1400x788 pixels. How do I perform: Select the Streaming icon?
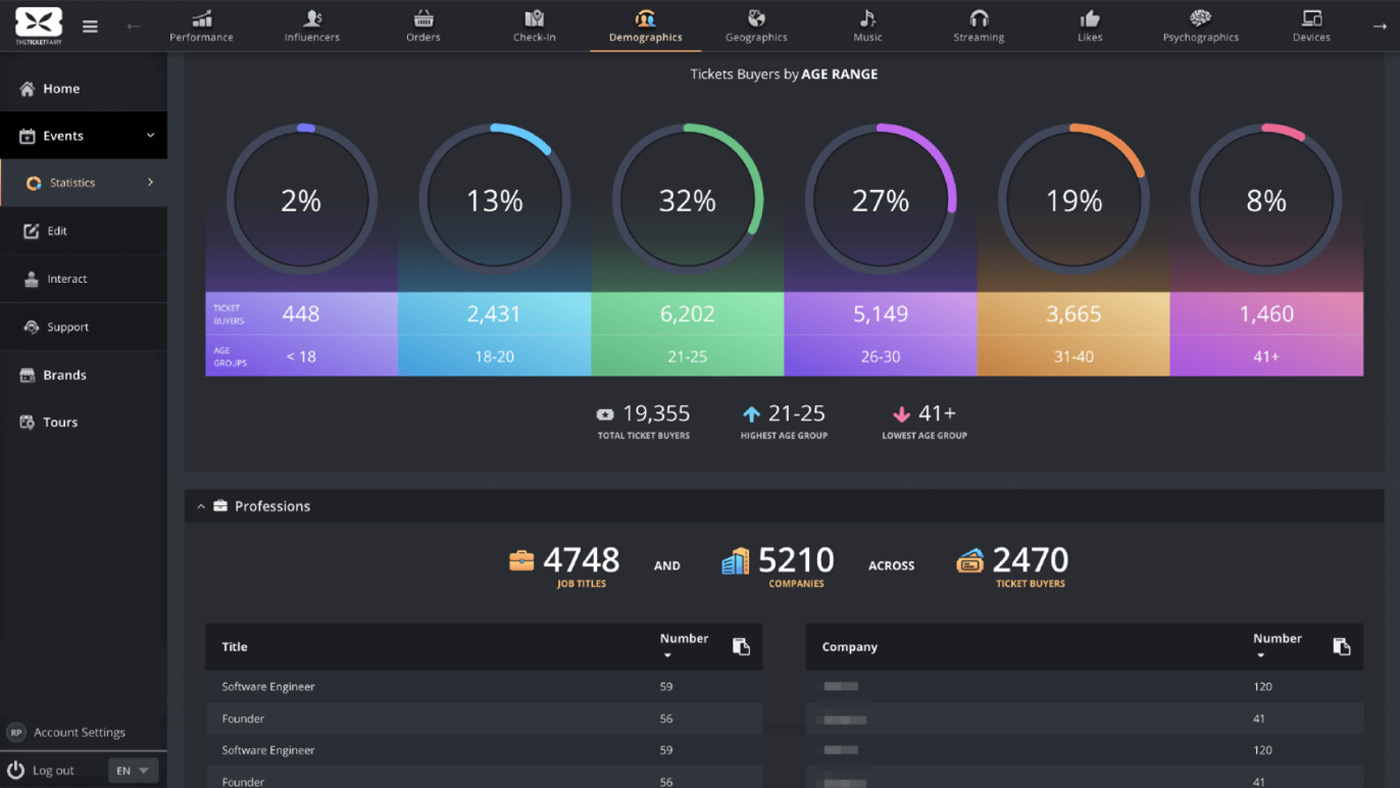tap(978, 25)
